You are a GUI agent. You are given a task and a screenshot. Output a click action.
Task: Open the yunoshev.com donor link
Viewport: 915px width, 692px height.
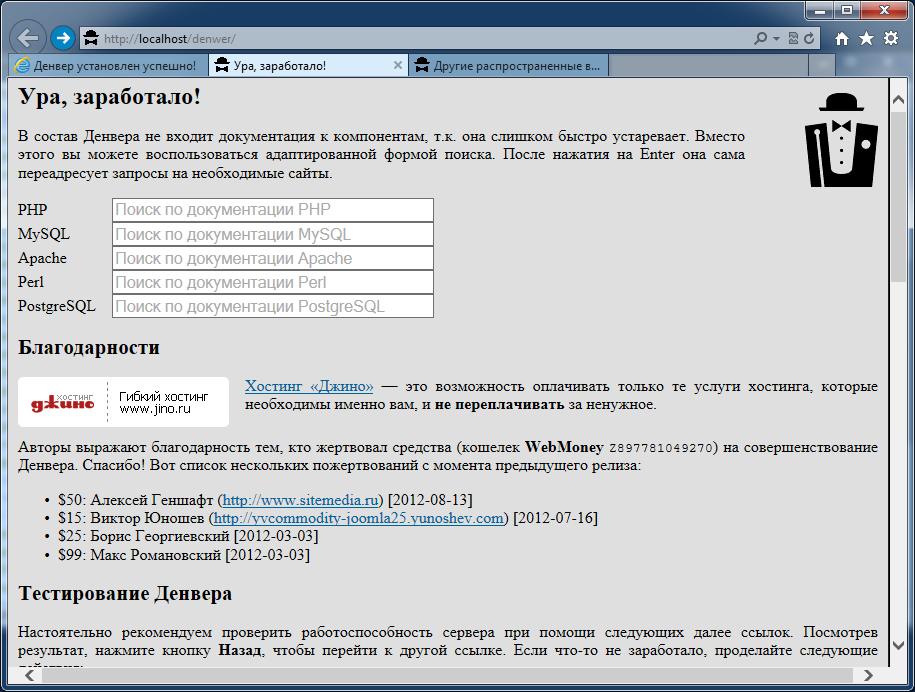tap(358, 518)
